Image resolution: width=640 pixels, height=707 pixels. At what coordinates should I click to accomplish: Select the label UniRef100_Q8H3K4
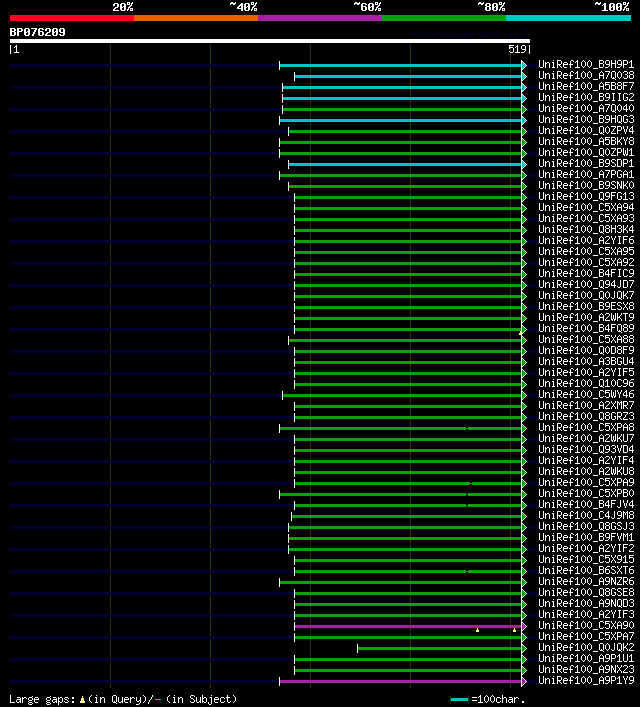pos(586,230)
